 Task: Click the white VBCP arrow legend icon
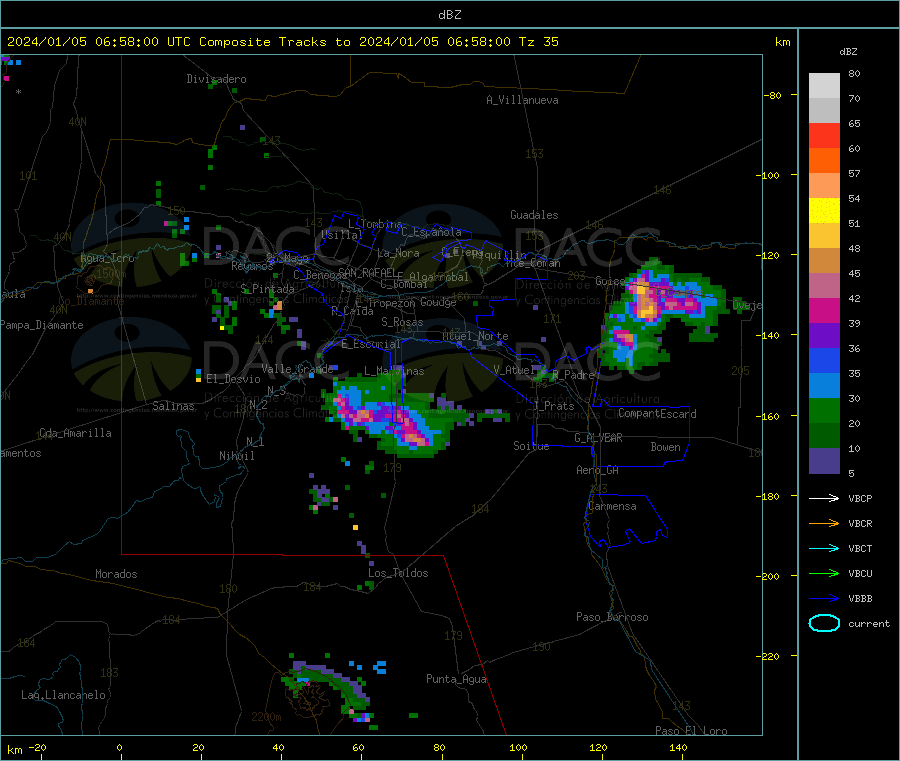(824, 498)
